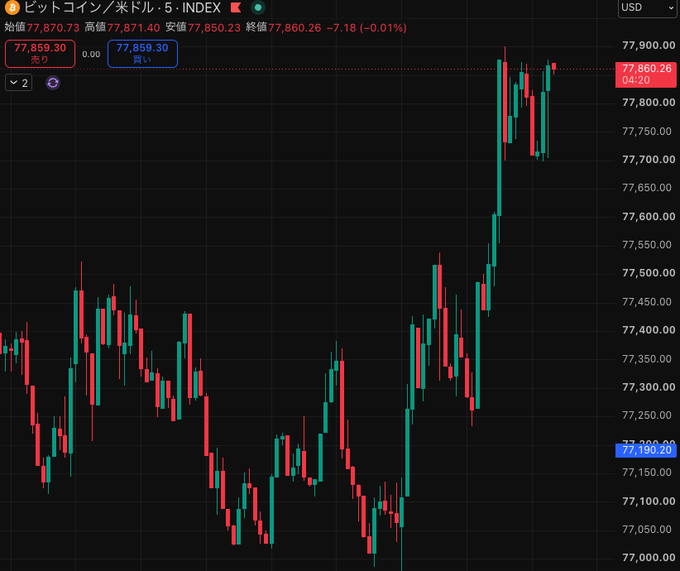Click the green market status dot
This screenshot has height=571, width=680.
click(258, 7)
